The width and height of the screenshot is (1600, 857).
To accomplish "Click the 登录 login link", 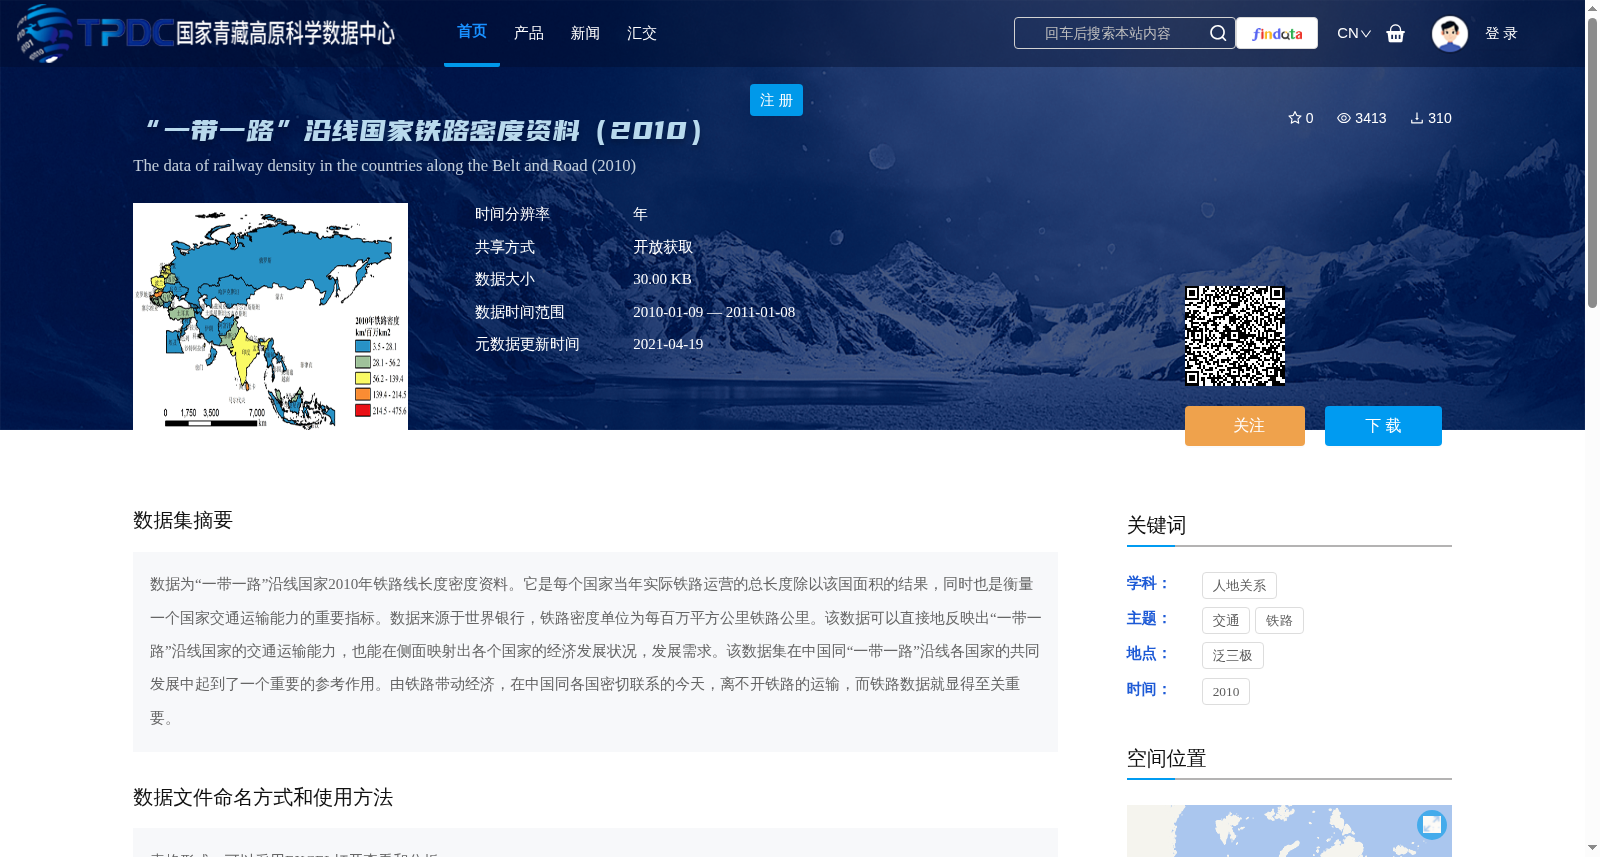I will (1501, 33).
